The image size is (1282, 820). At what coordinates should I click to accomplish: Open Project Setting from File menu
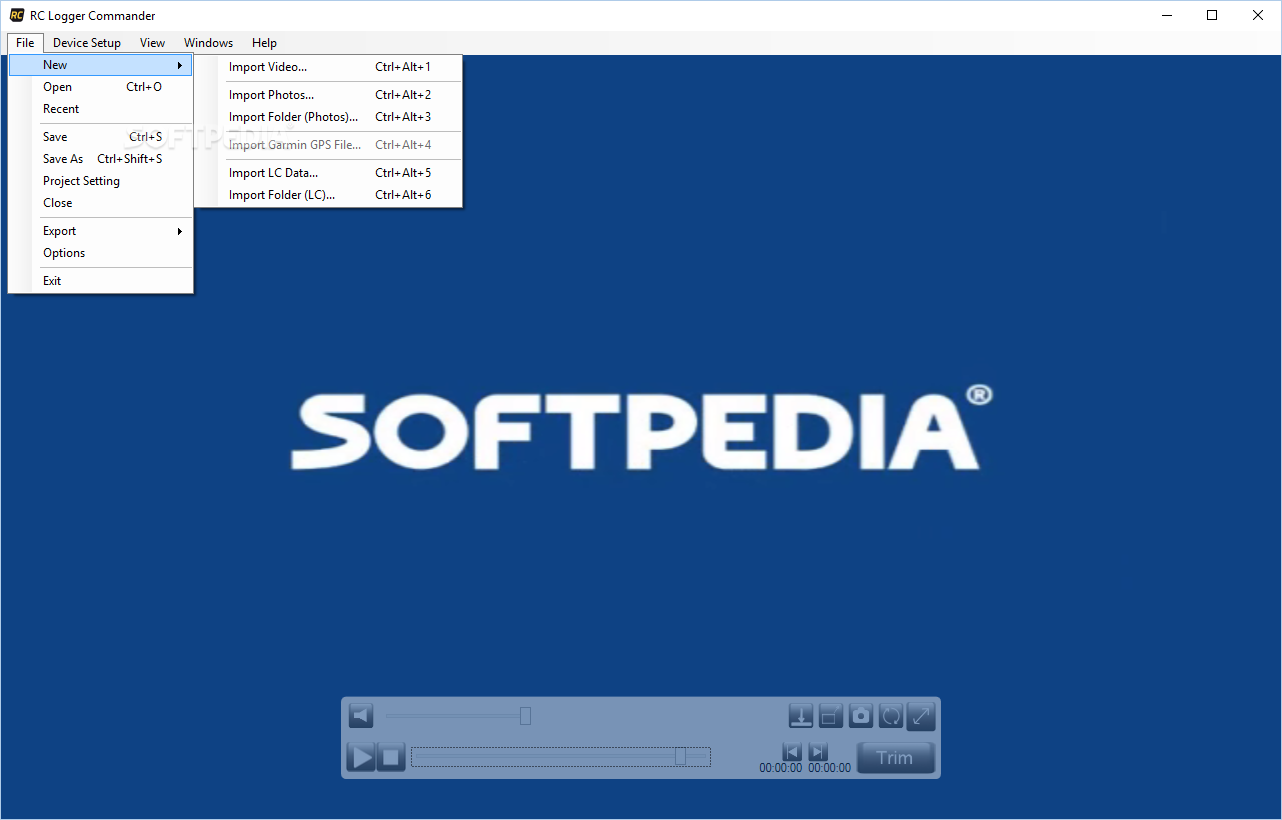pos(101,181)
